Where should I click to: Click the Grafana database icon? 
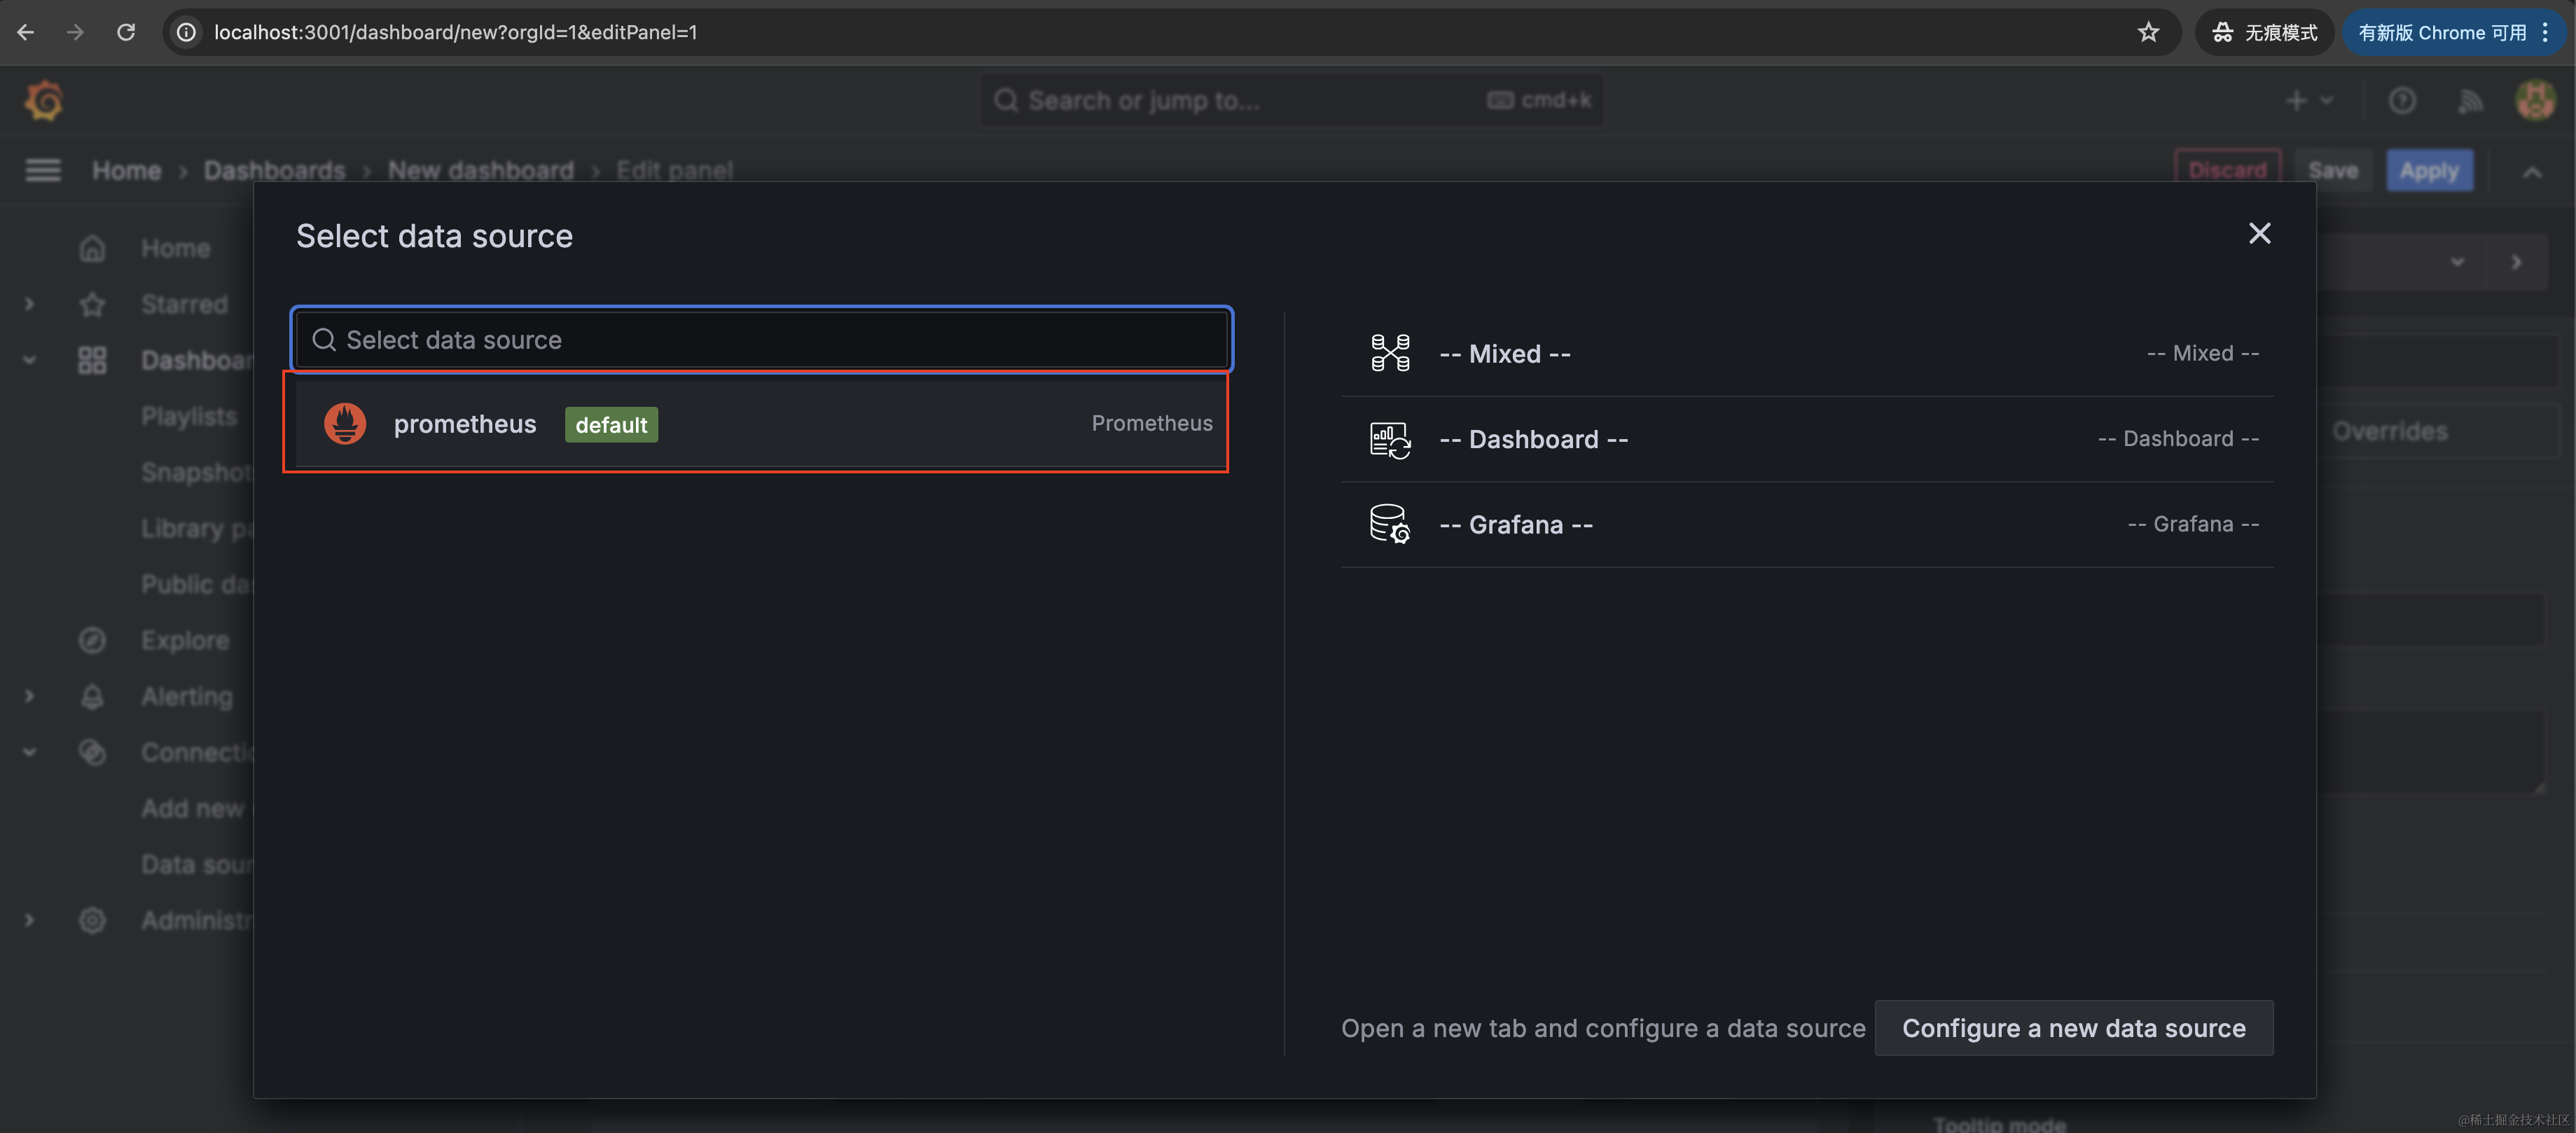(1390, 524)
